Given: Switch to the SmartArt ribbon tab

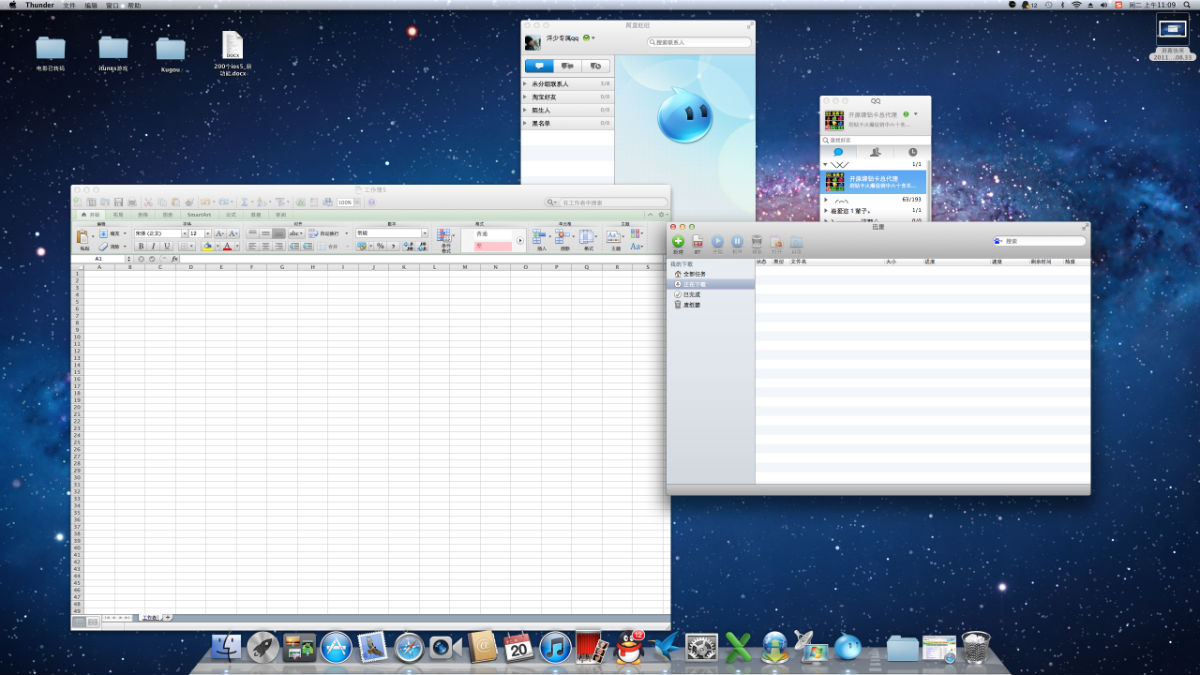Looking at the screenshot, I should tap(199, 215).
